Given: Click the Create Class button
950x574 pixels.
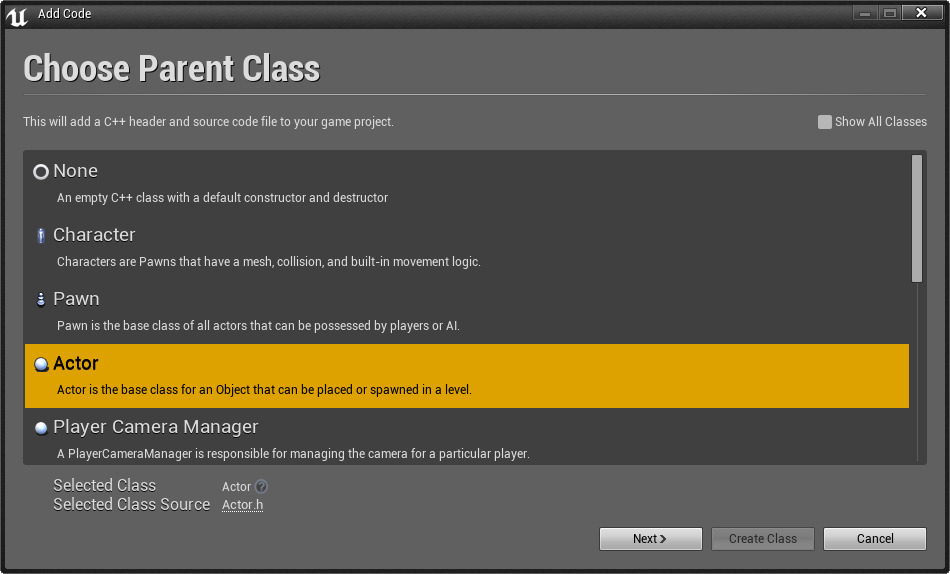Looking at the screenshot, I should [x=763, y=539].
